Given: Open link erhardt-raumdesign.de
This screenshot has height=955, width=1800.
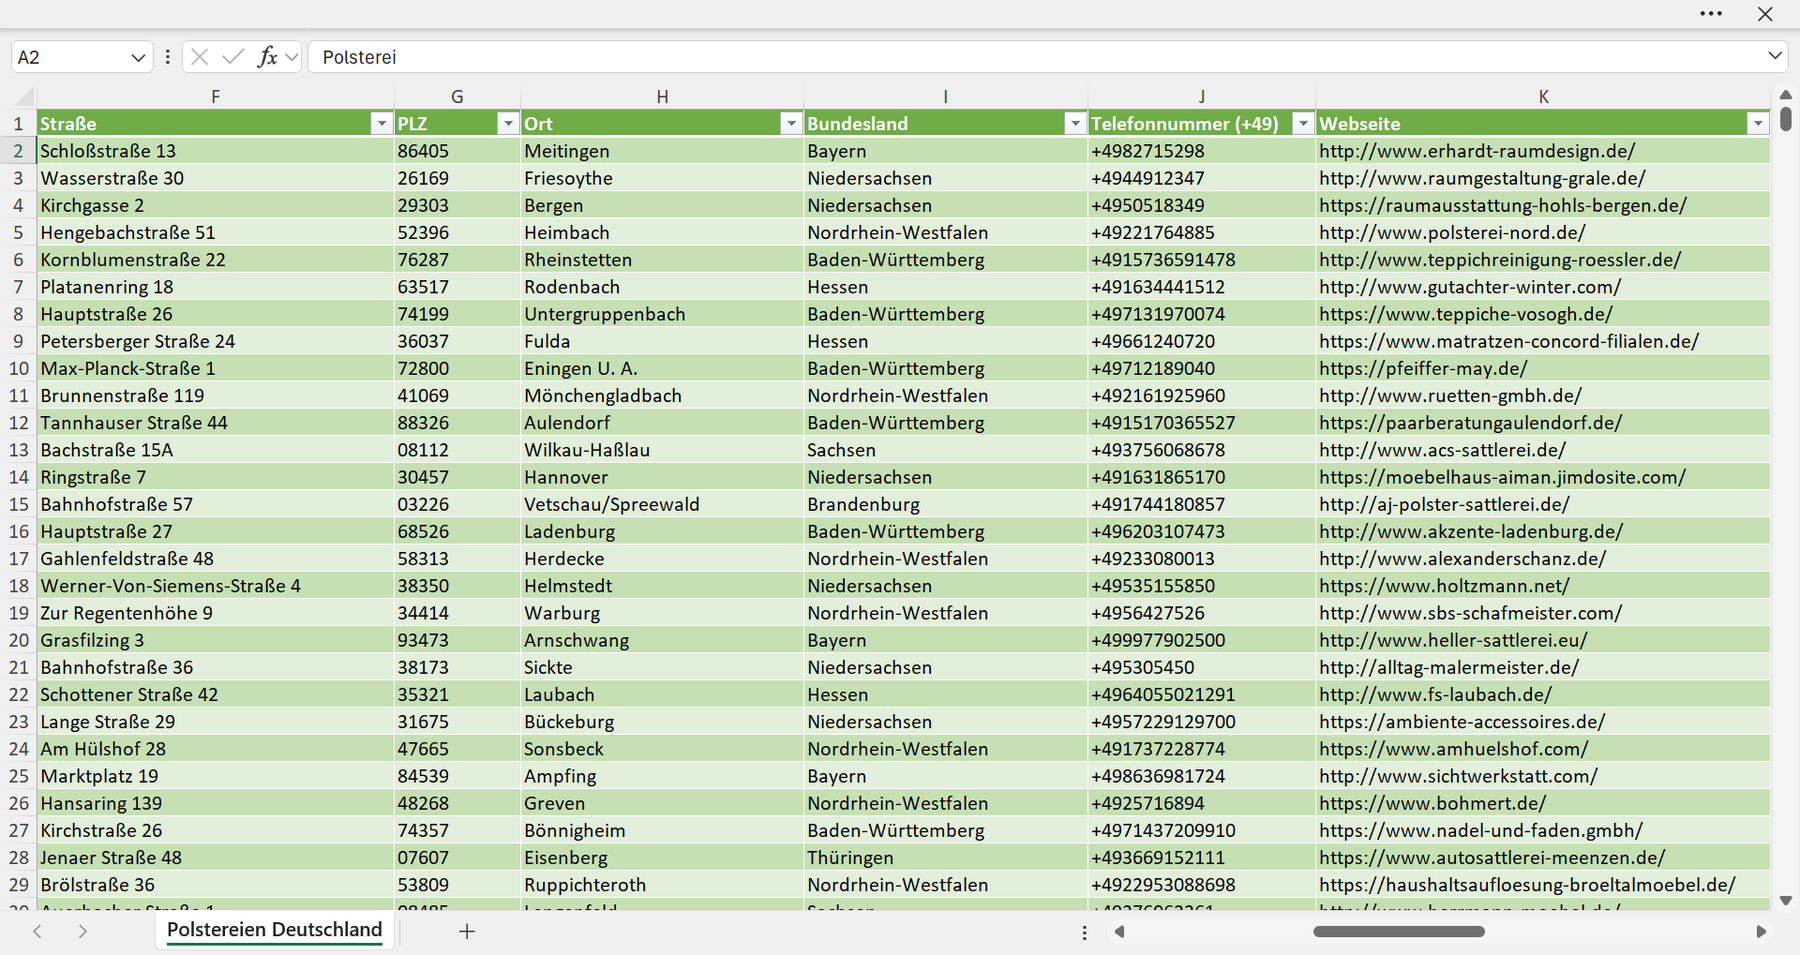Looking at the screenshot, I should 1477,151.
